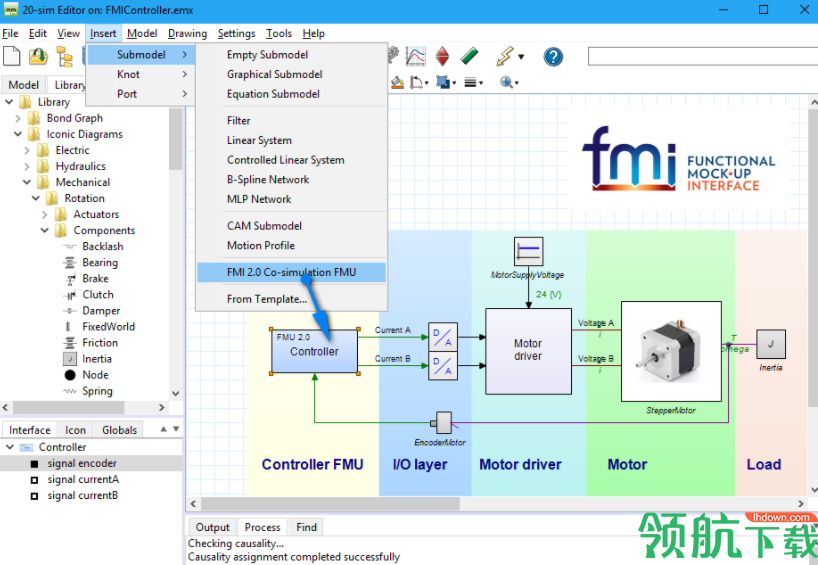Open the File menu
Screen dimensions: 818x565
coord(10,33)
